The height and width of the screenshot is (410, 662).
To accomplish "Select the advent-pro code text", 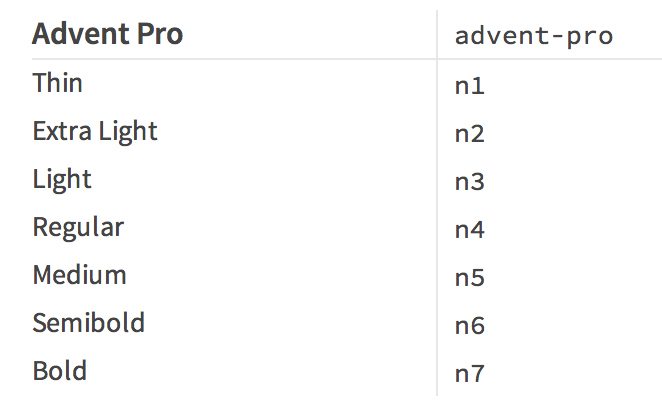I will (x=534, y=37).
